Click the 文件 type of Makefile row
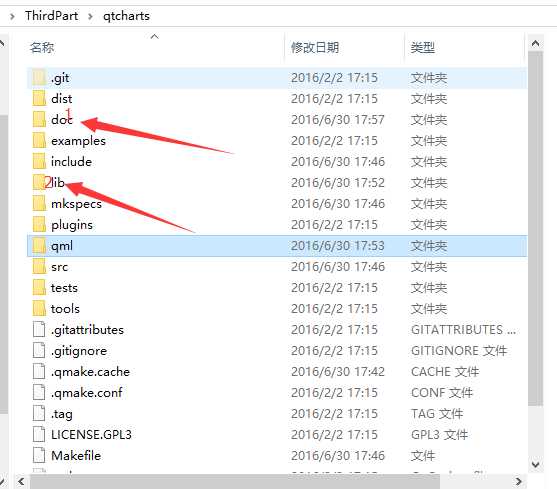Viewport: 557px width, 489px height. click(423, 455)
